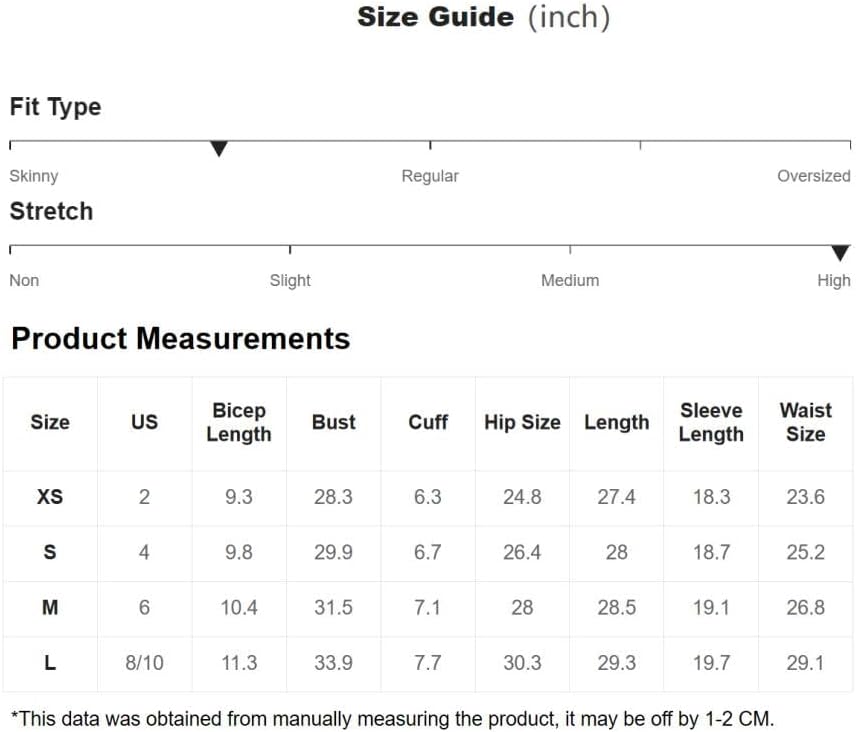Click the Bust column header
Image resolution: width=856 pixels, height=732 pixels.
click(334, 422)
